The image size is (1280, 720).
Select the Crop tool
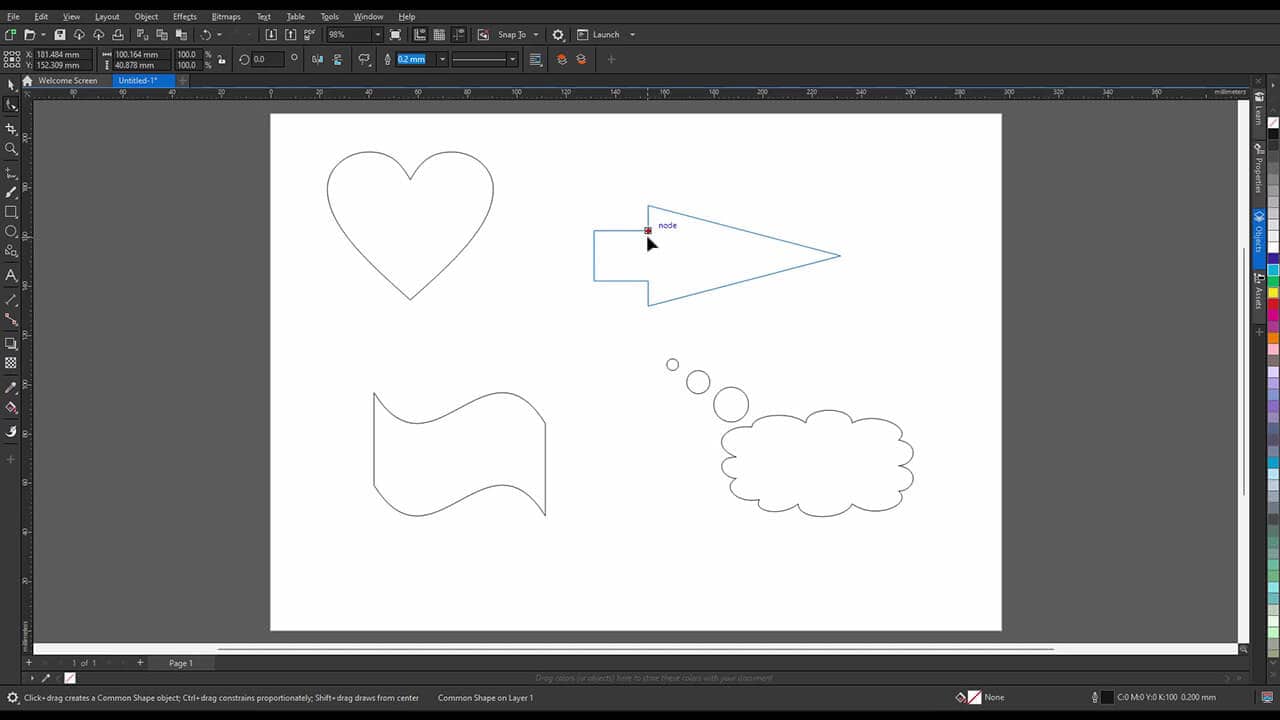[11, 129]
